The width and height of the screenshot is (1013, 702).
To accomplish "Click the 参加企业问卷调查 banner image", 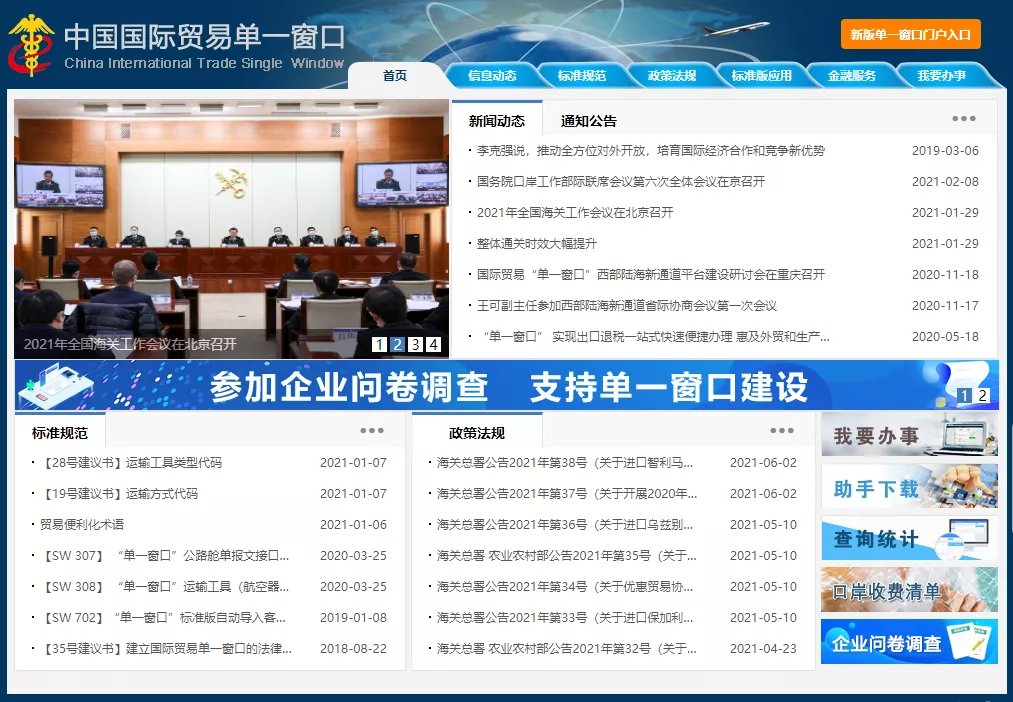I will click(500, 386).
